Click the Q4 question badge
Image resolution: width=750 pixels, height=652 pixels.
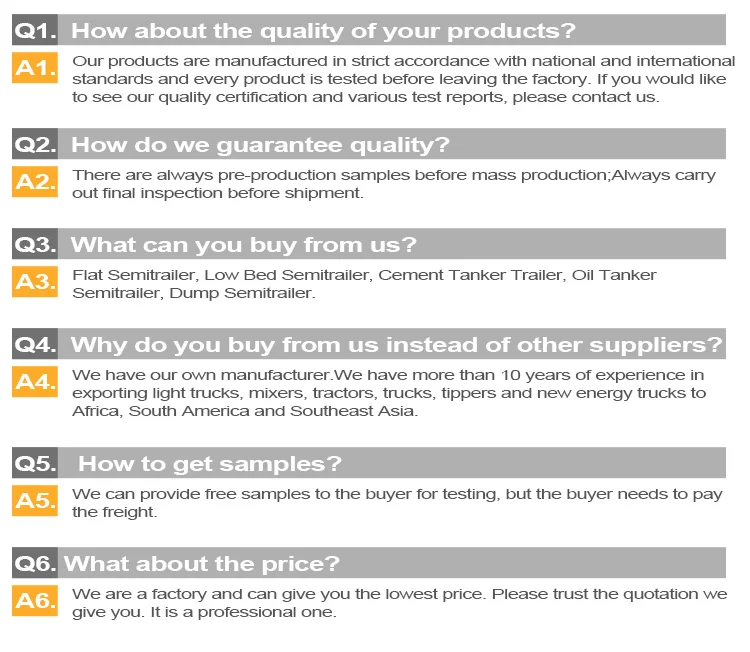[35, 343]
